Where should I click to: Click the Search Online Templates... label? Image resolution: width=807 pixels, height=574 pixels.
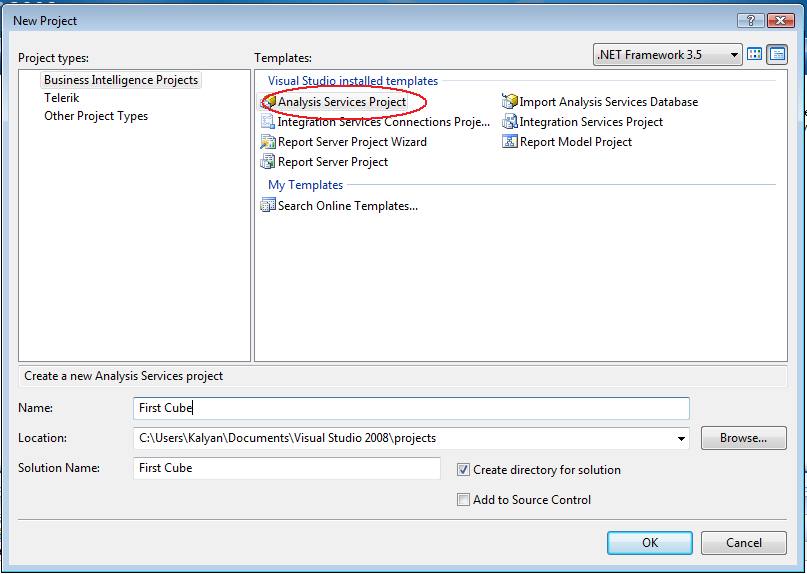(x=348, y=206)
